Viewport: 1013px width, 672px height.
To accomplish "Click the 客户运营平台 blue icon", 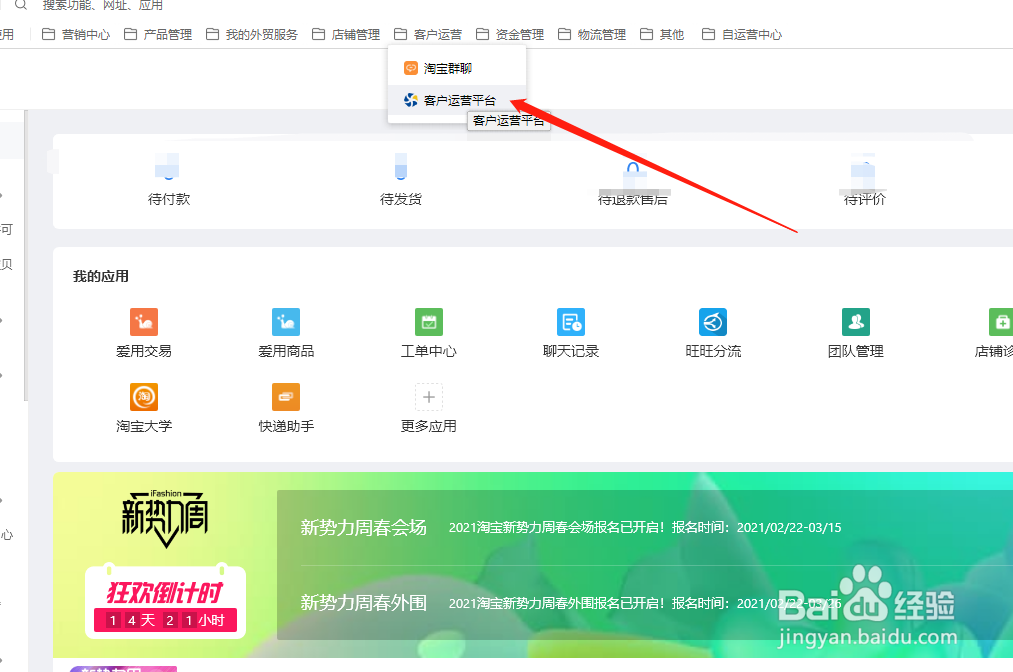I will coord(411,100).
